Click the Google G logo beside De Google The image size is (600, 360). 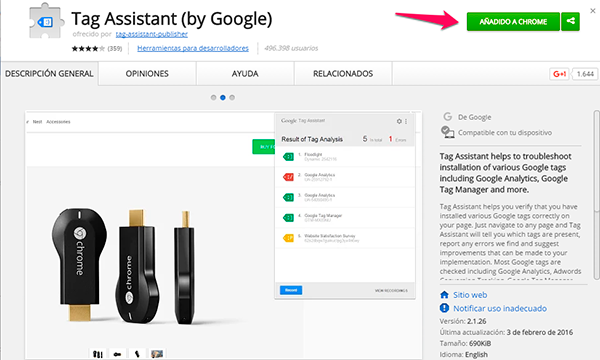(447, 116)
